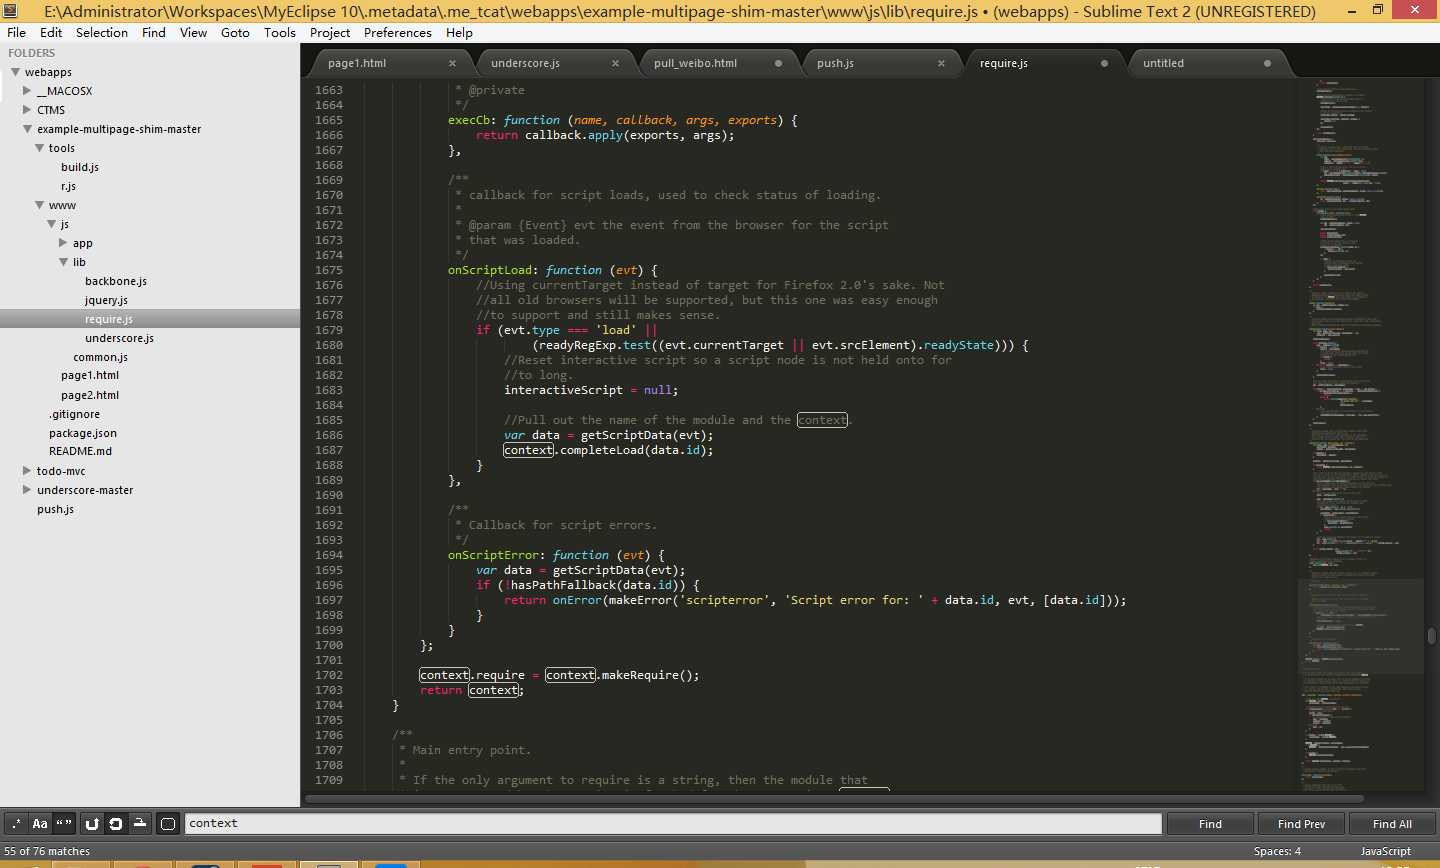Viewport: 1440px width, 868px height.
Task: Collapse example-multipage-shim-master folder
Action: pyautogui.click(x=27, y=129)
